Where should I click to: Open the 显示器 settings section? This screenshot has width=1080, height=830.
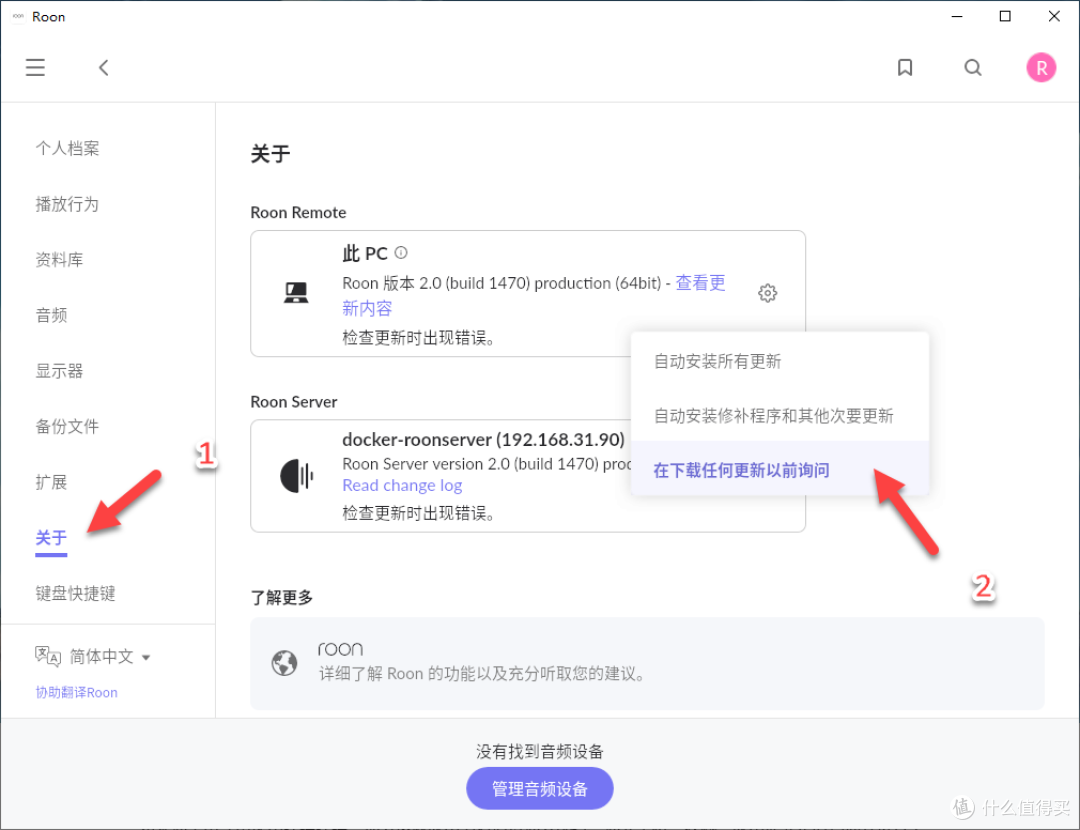(x=59, y=370)
